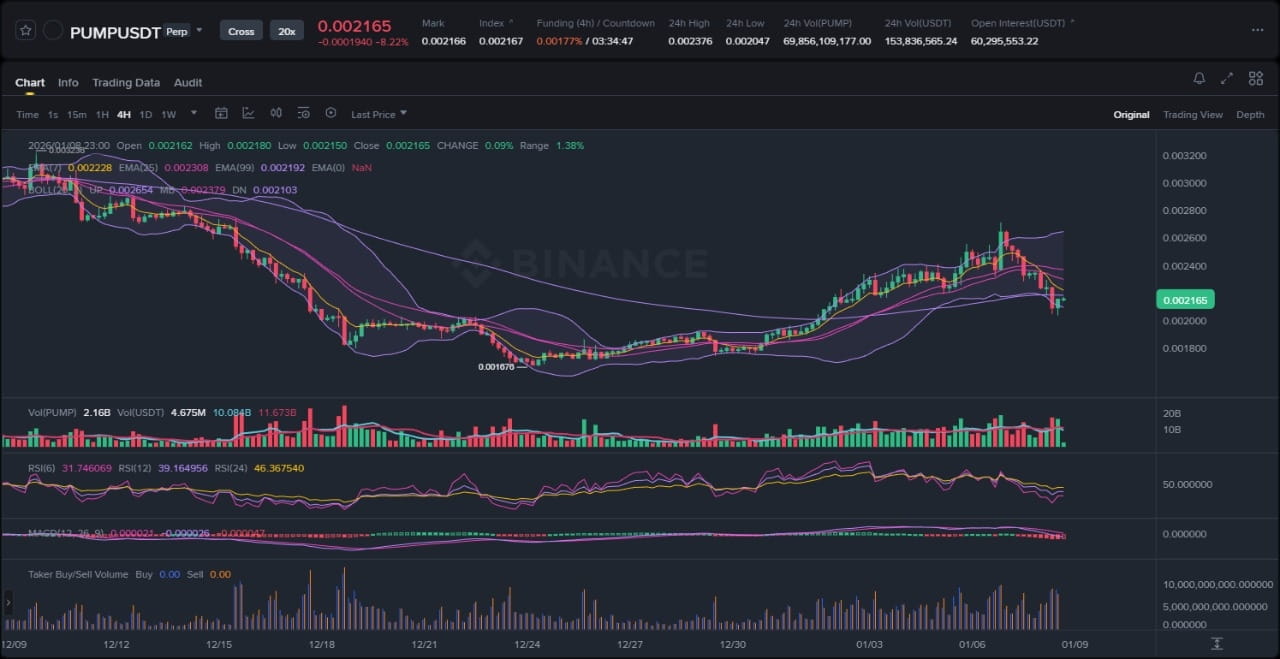
Task: Click the scroll-to-latest icon at bottom right
Action: pyautogui.click(x=1217, y=643)
